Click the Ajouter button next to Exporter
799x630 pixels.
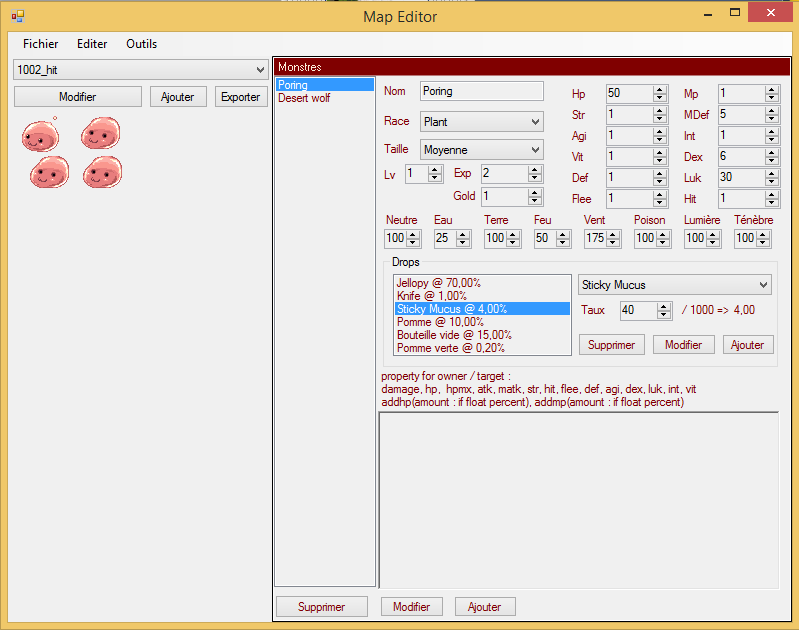click(178, 97)
